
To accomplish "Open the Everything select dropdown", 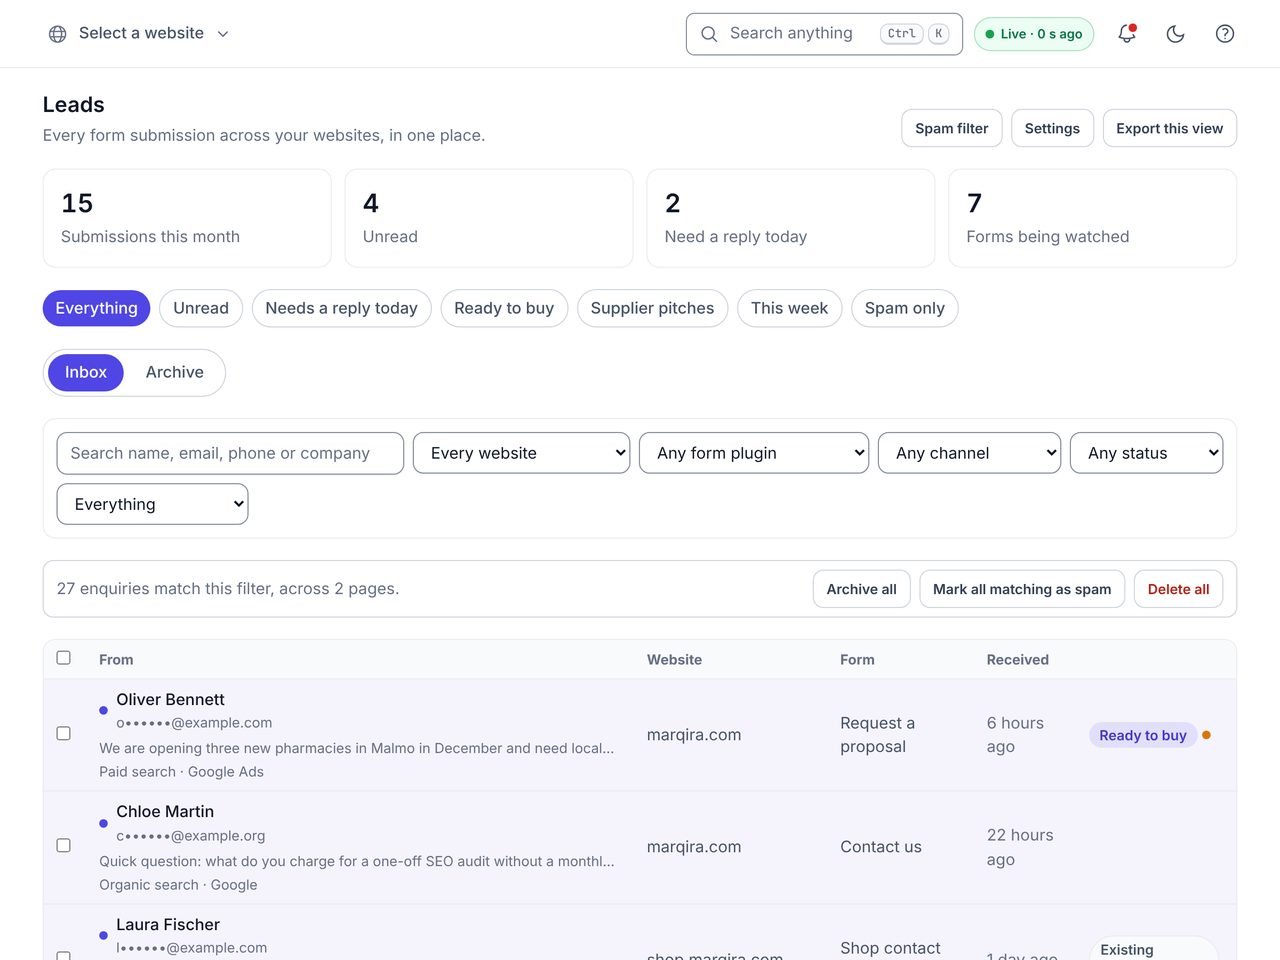I will coord(152,504).
